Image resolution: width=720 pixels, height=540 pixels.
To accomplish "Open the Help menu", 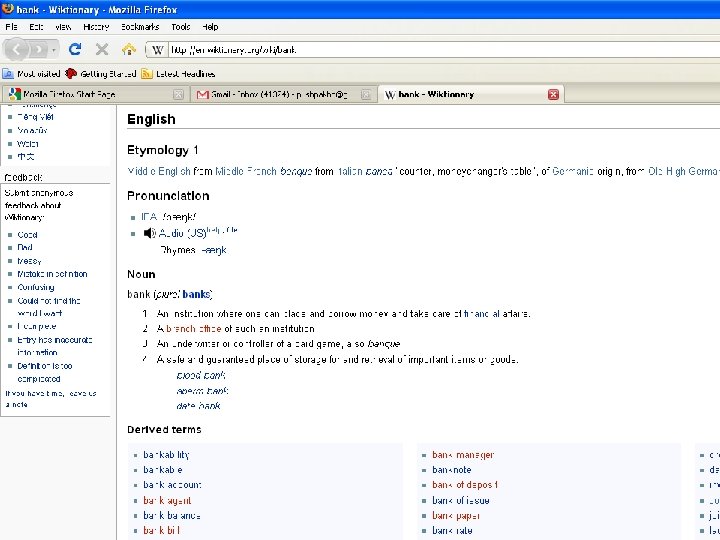I will click(210, 27).
